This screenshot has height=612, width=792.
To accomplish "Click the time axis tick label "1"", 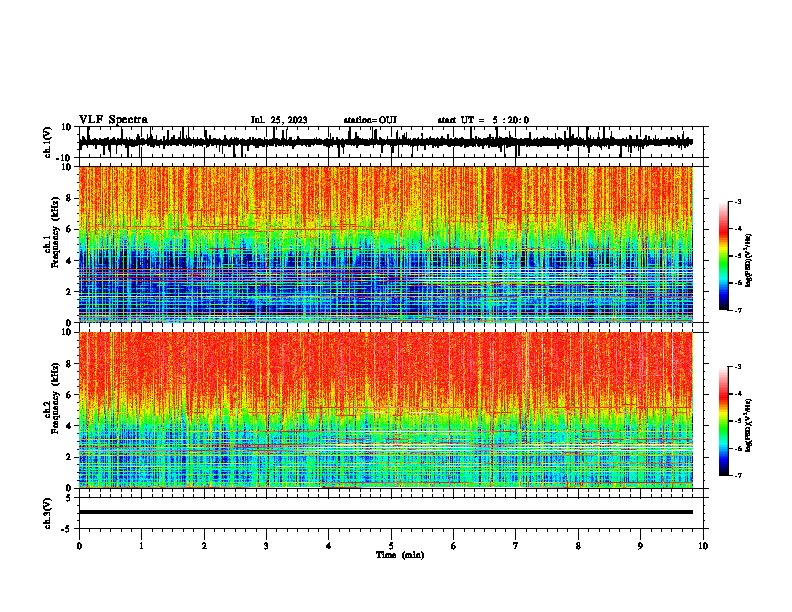I will [x=141, y=546].
